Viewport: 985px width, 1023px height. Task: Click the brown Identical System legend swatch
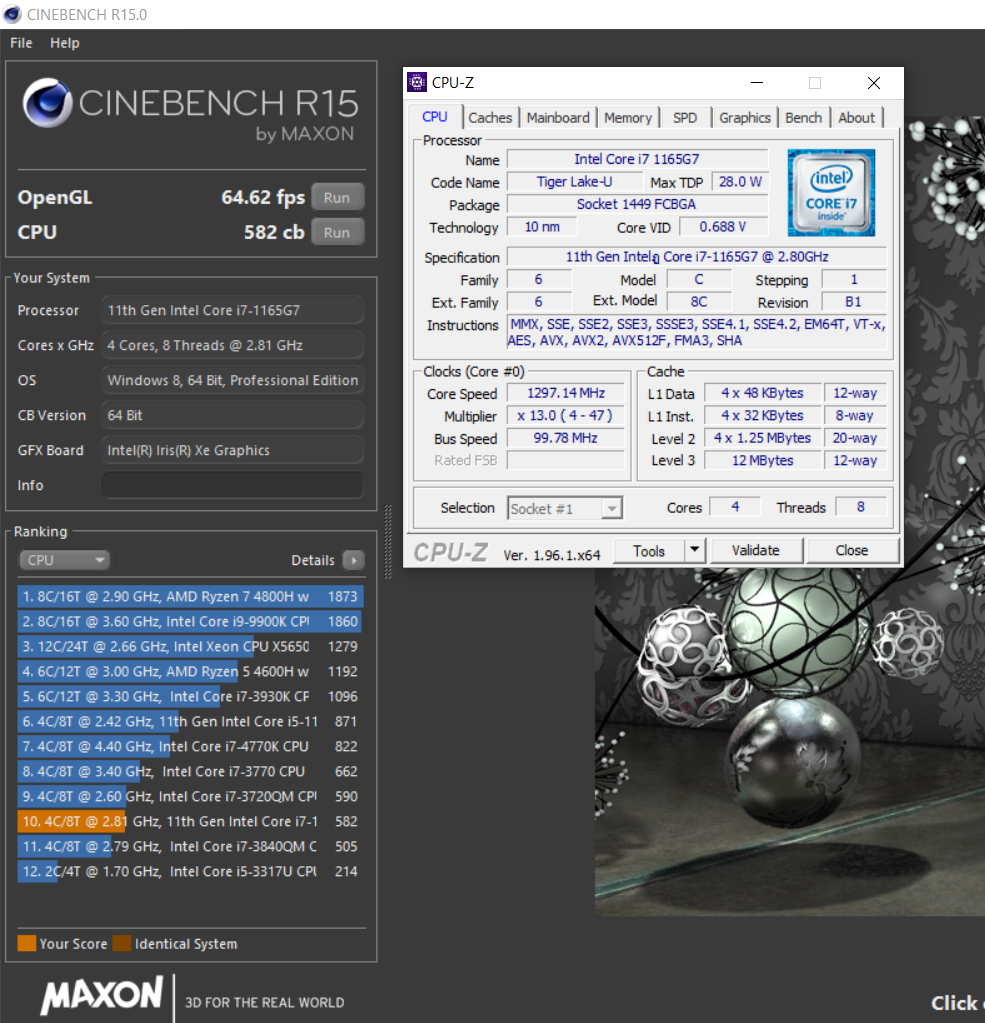(x=122, y=943)
